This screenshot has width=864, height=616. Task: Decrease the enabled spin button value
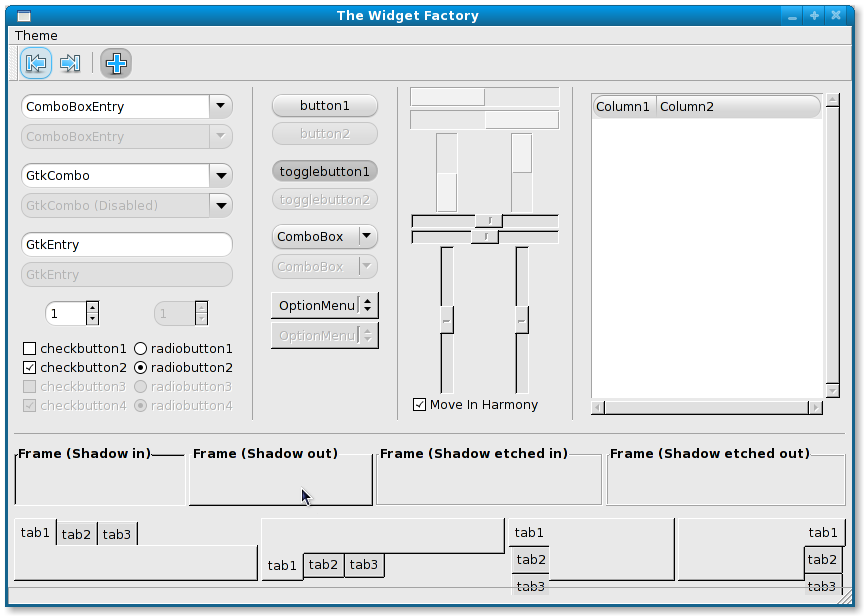[x=93, y=318]
